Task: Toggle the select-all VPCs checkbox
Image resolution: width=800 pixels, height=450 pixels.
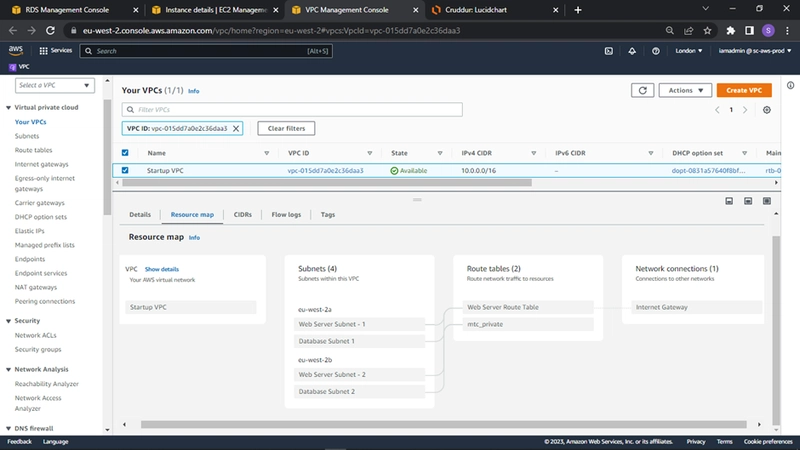Action: coord(125,153)
